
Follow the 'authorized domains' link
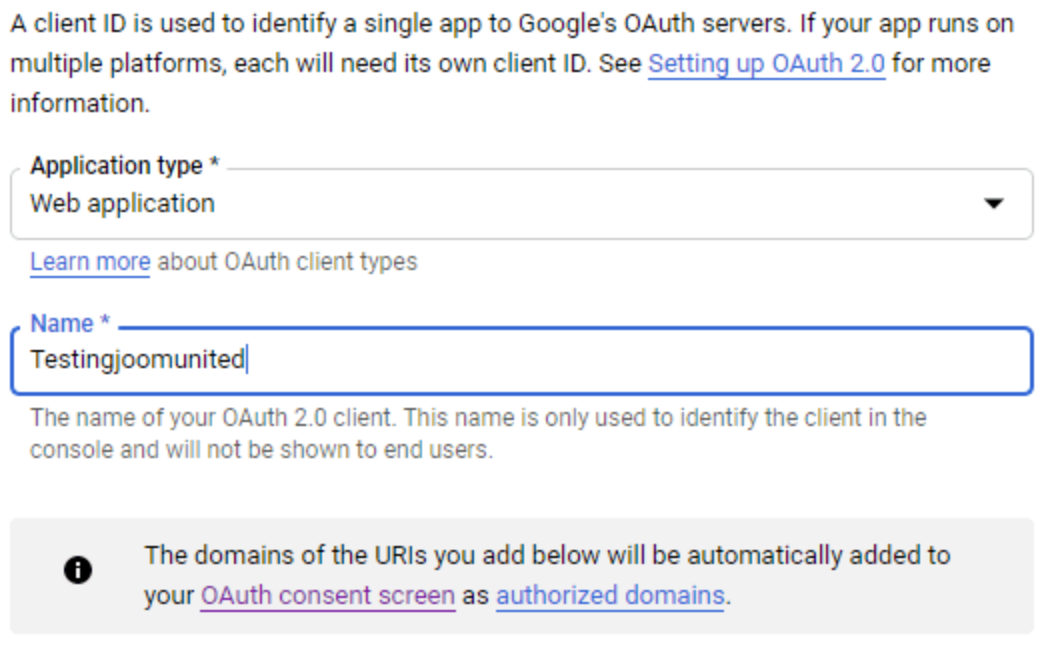point(610,596)
